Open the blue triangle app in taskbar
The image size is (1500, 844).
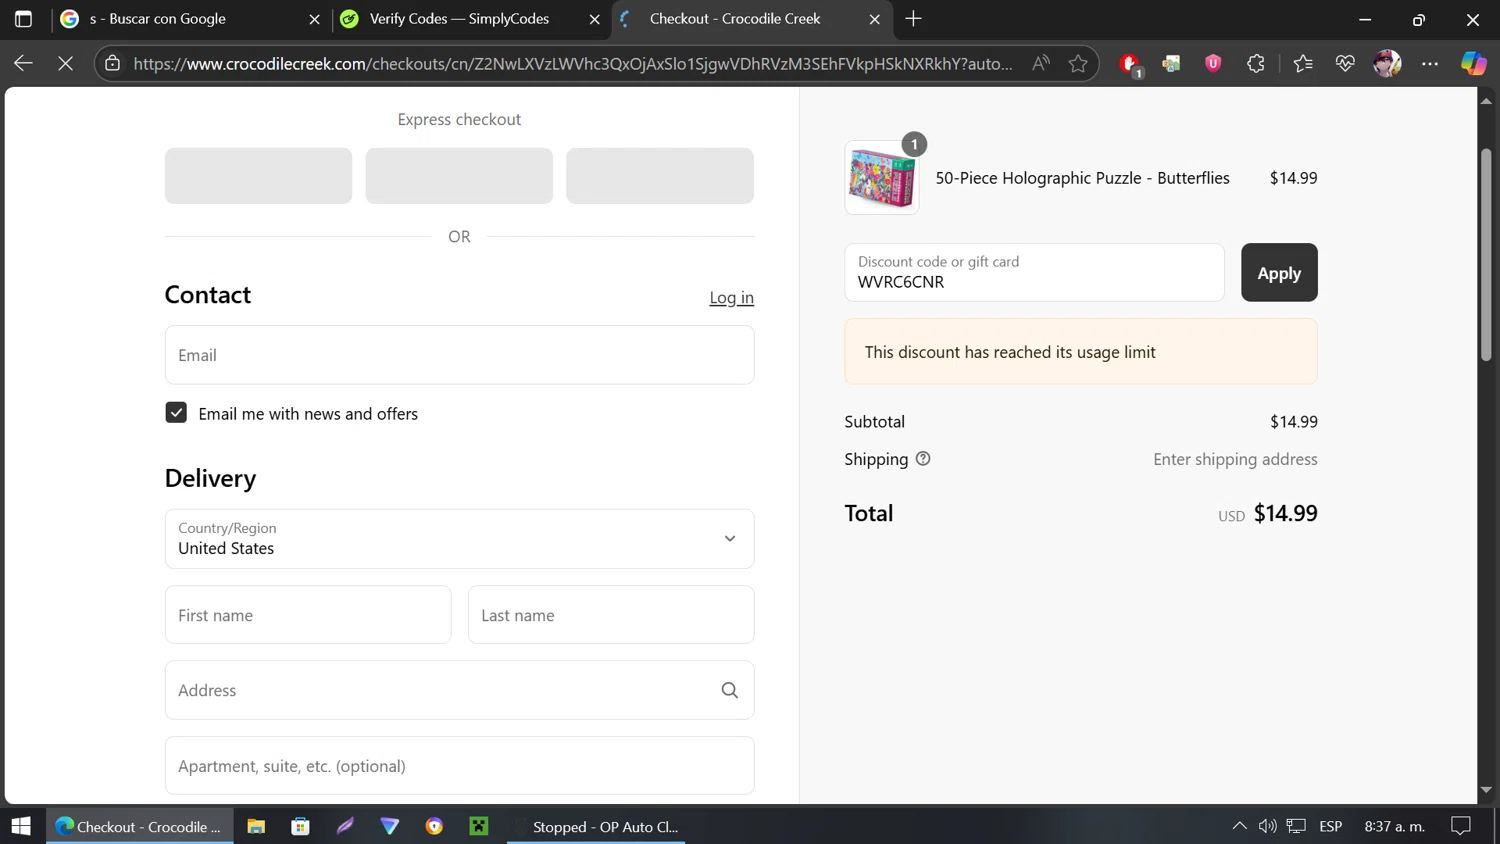(390, 826)
